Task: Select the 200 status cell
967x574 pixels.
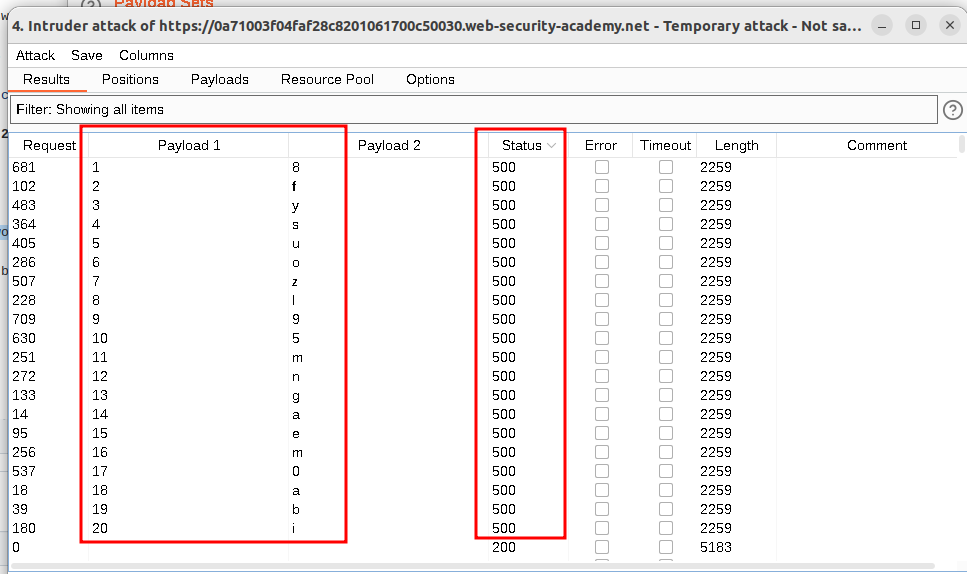Action: point(504,547)
